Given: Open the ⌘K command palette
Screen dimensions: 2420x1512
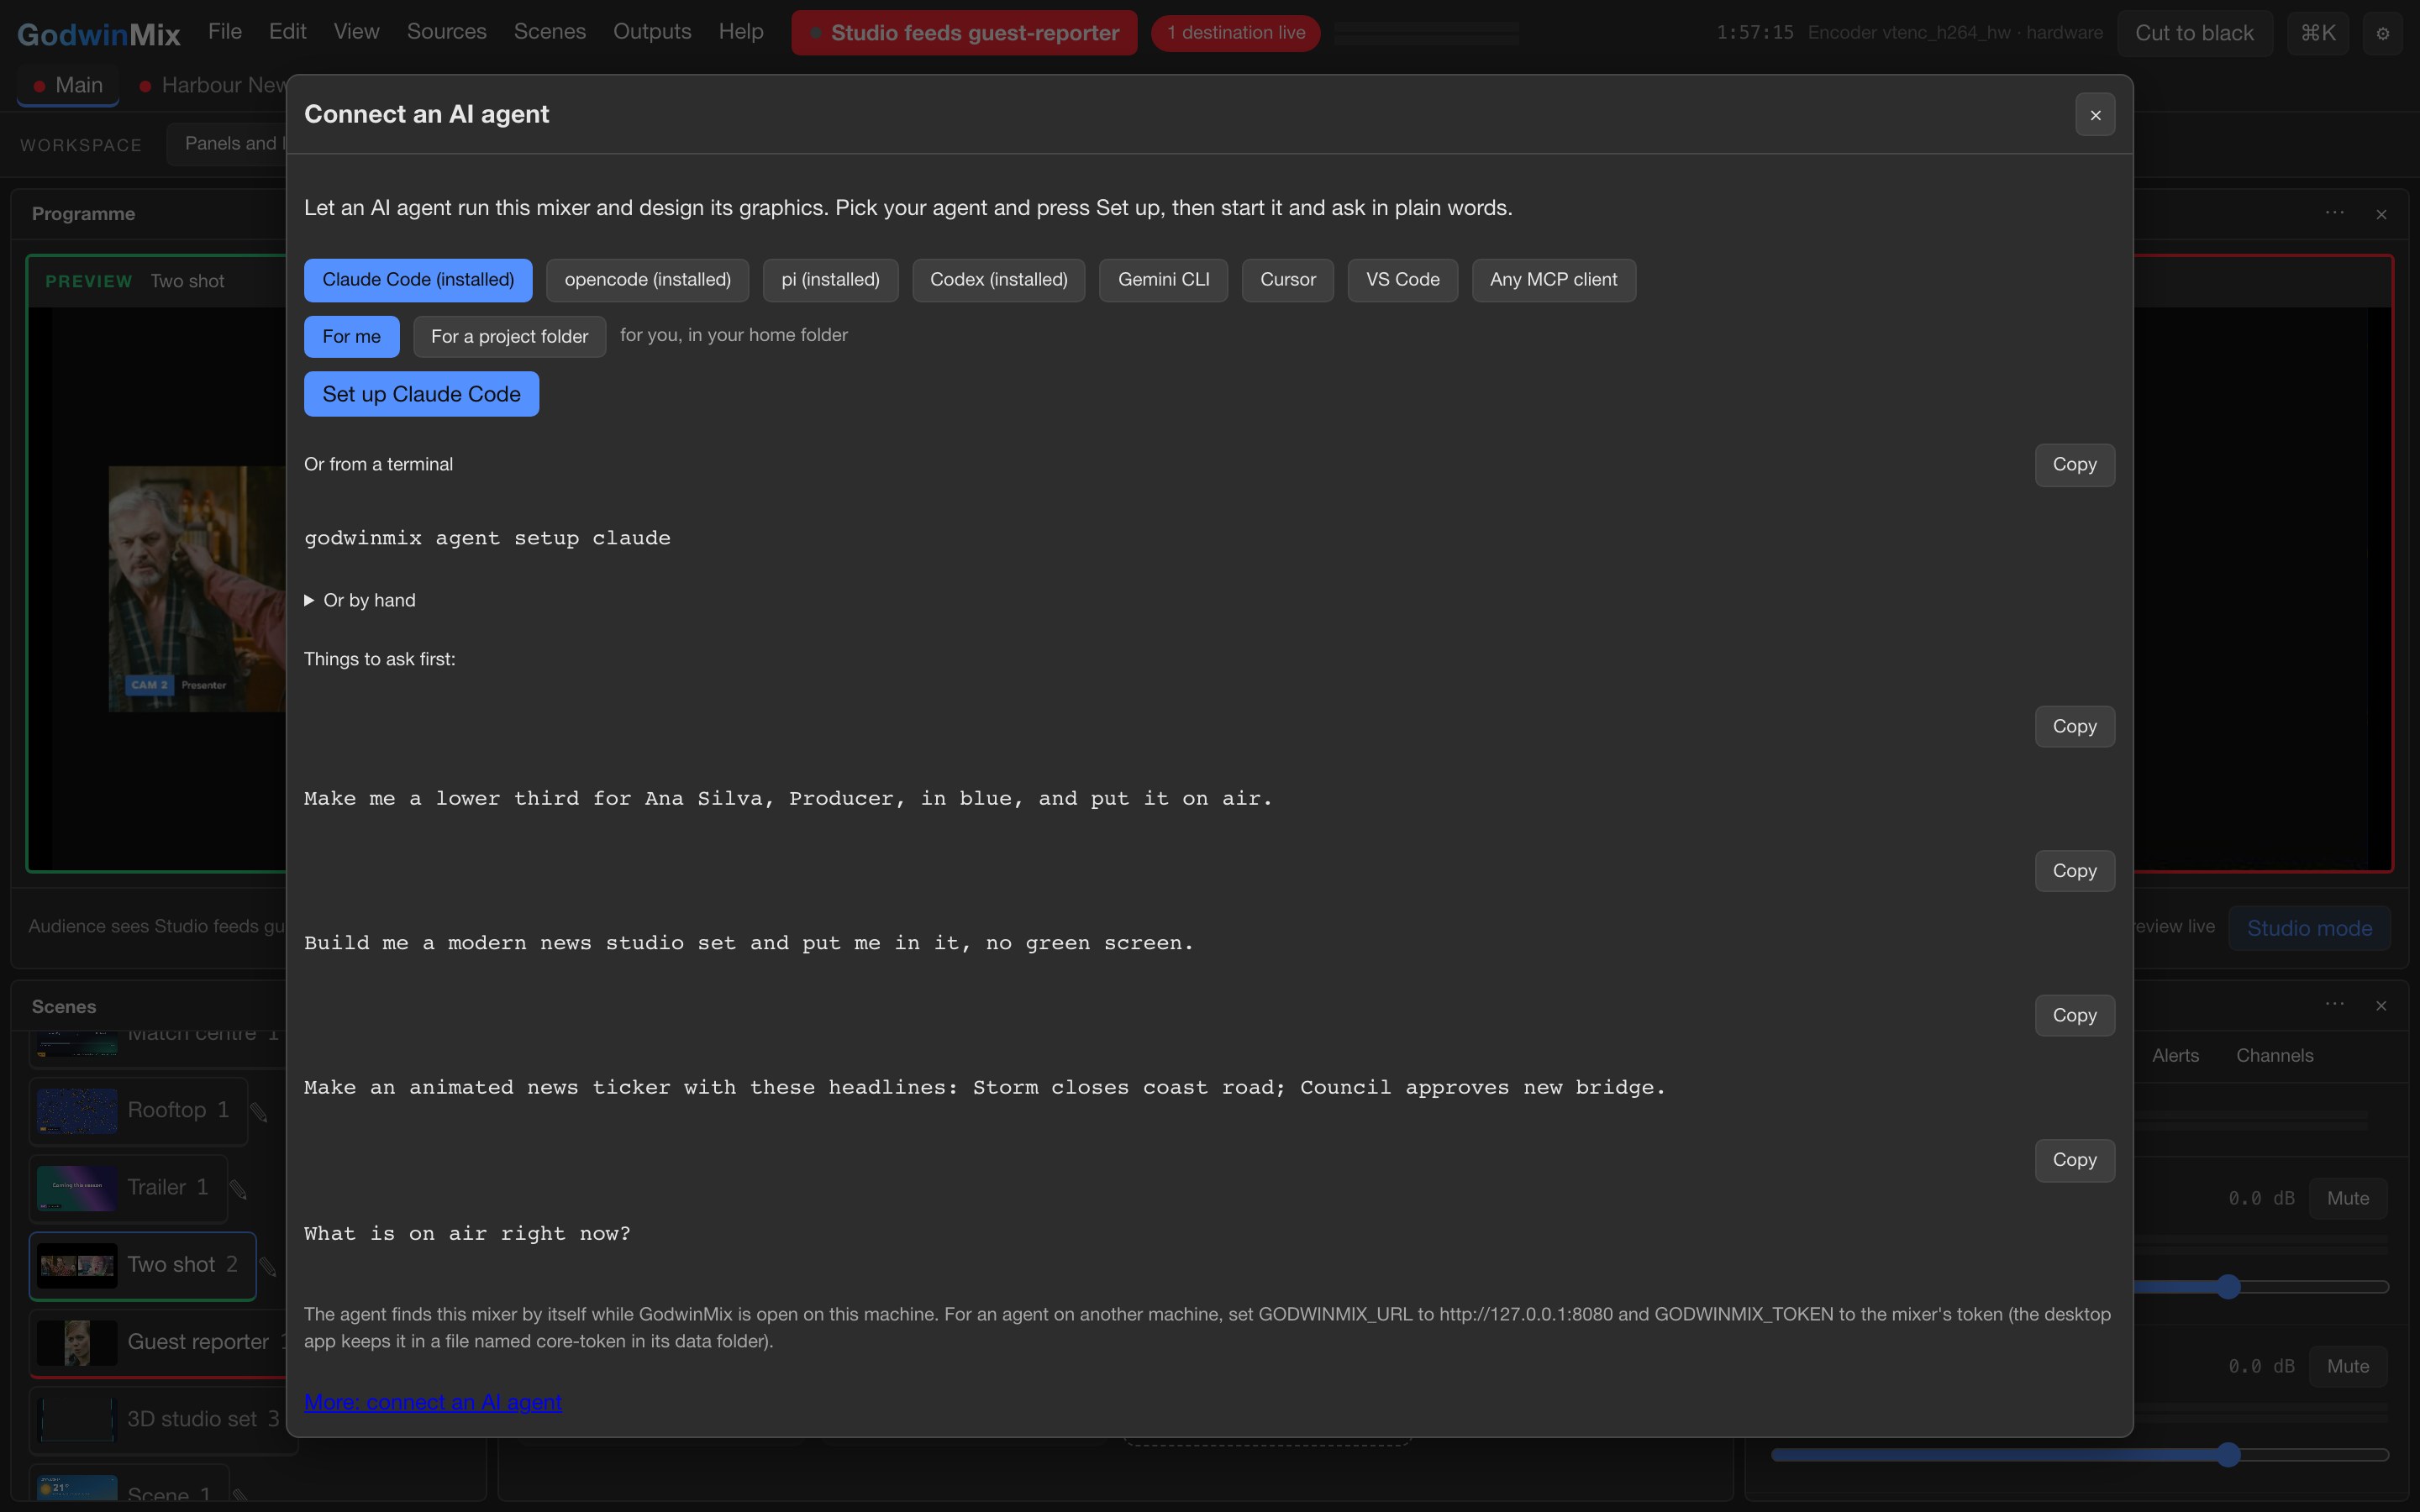Looking at the screenshot, I should click(2317, 33).
